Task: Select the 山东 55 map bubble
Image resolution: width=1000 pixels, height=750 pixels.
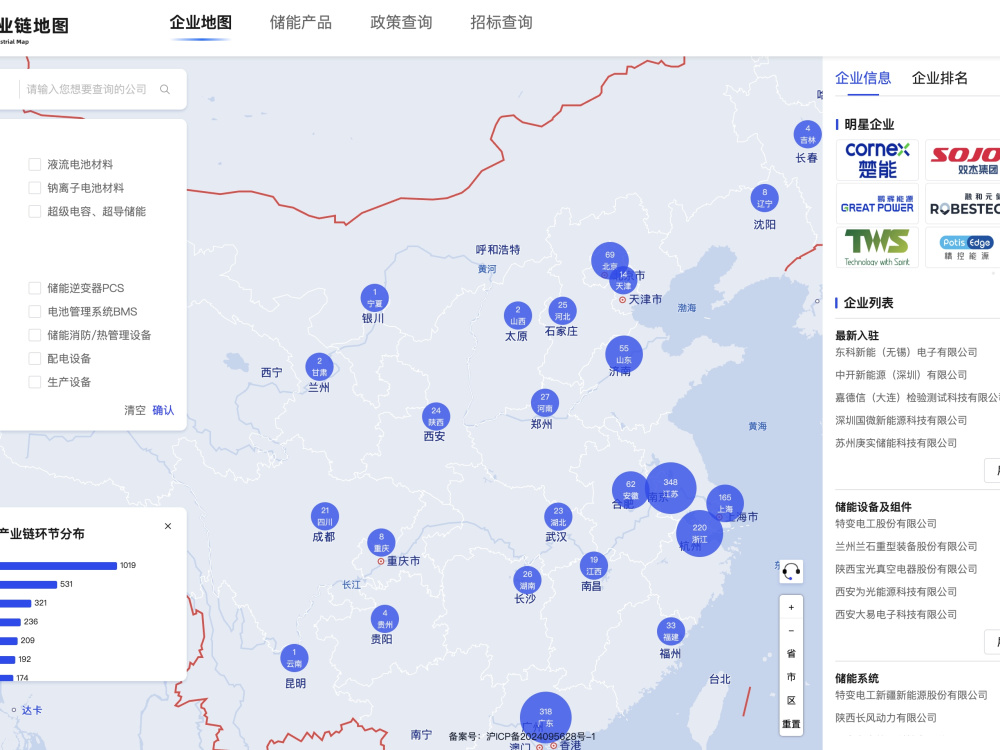Action: 624,354
